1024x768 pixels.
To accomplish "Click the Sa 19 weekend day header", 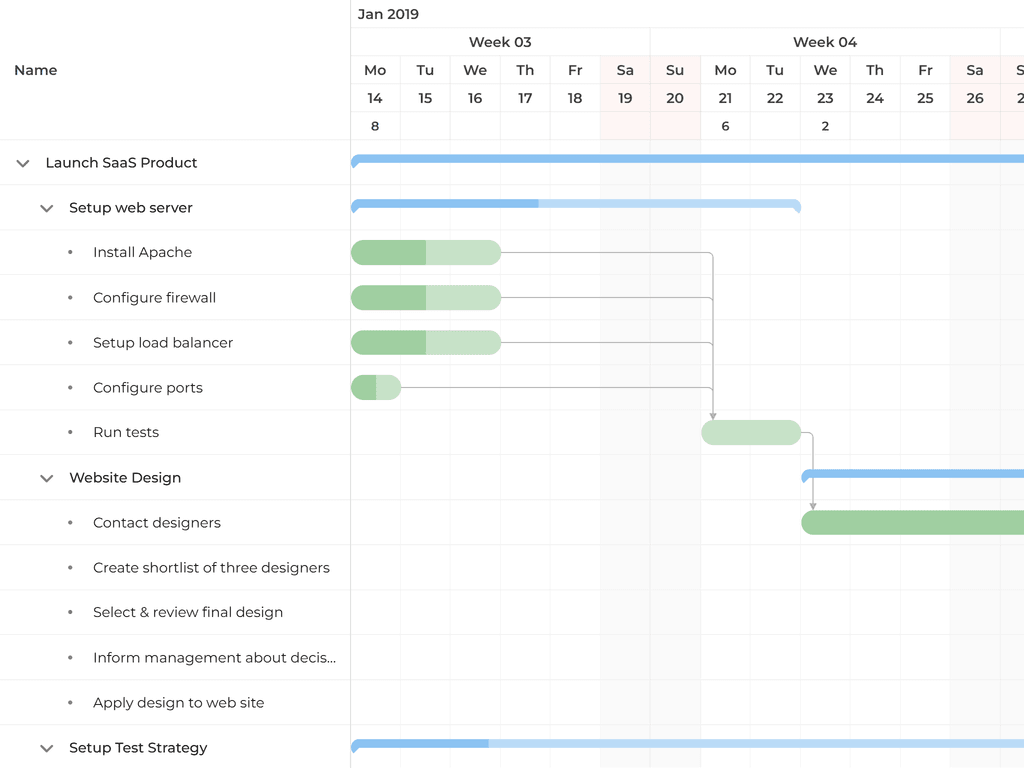I will 625,70.
